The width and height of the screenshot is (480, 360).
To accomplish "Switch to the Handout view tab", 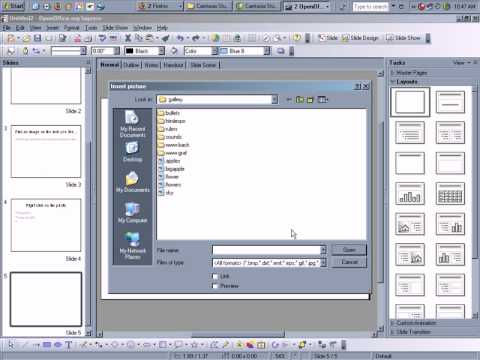I will (173, 65).
